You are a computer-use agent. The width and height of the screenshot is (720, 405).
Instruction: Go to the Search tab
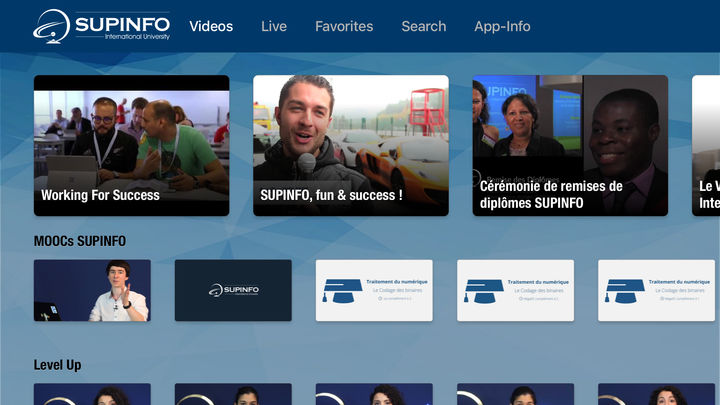coord(424,26)
